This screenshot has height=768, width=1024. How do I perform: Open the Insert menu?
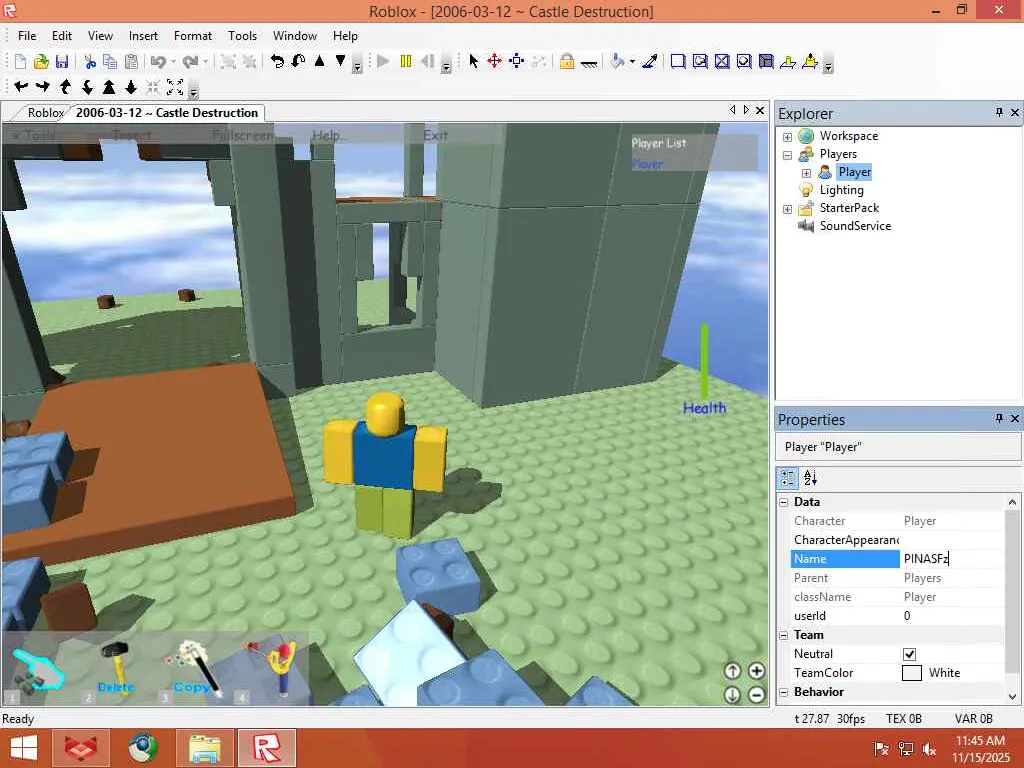pyautogui.click(x=143, y=36)
